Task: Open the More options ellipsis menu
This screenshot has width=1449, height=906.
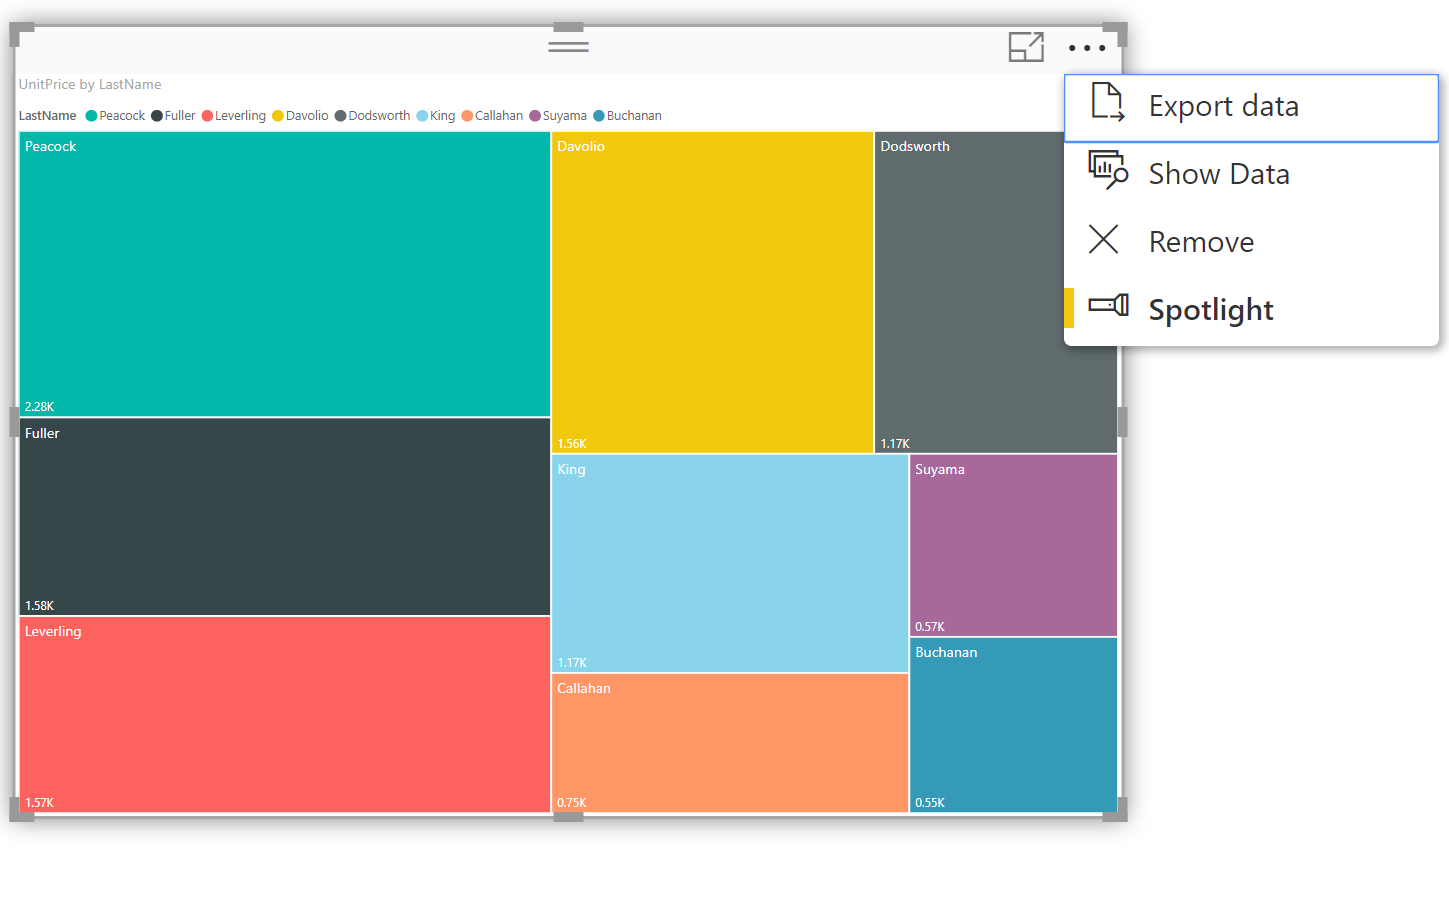Action: [1086, 47]
